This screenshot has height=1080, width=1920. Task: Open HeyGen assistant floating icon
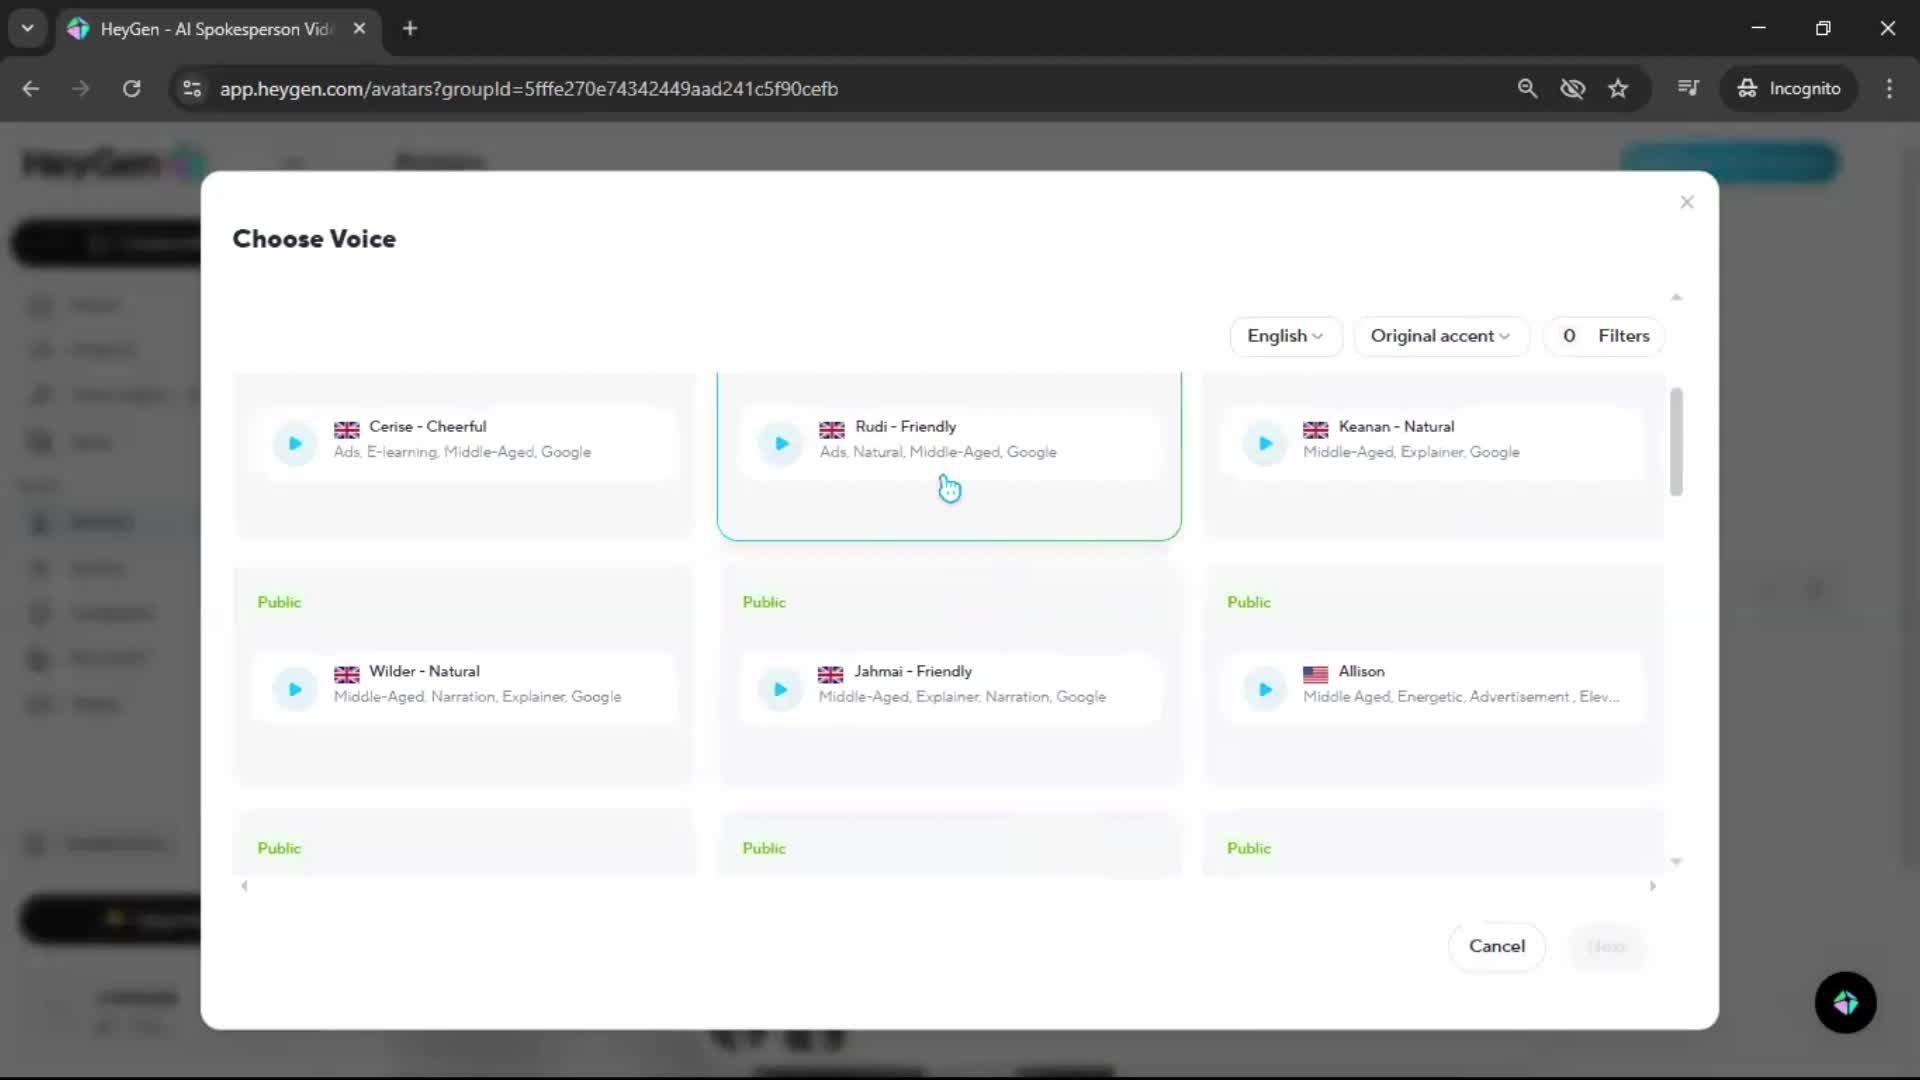1845,1002
